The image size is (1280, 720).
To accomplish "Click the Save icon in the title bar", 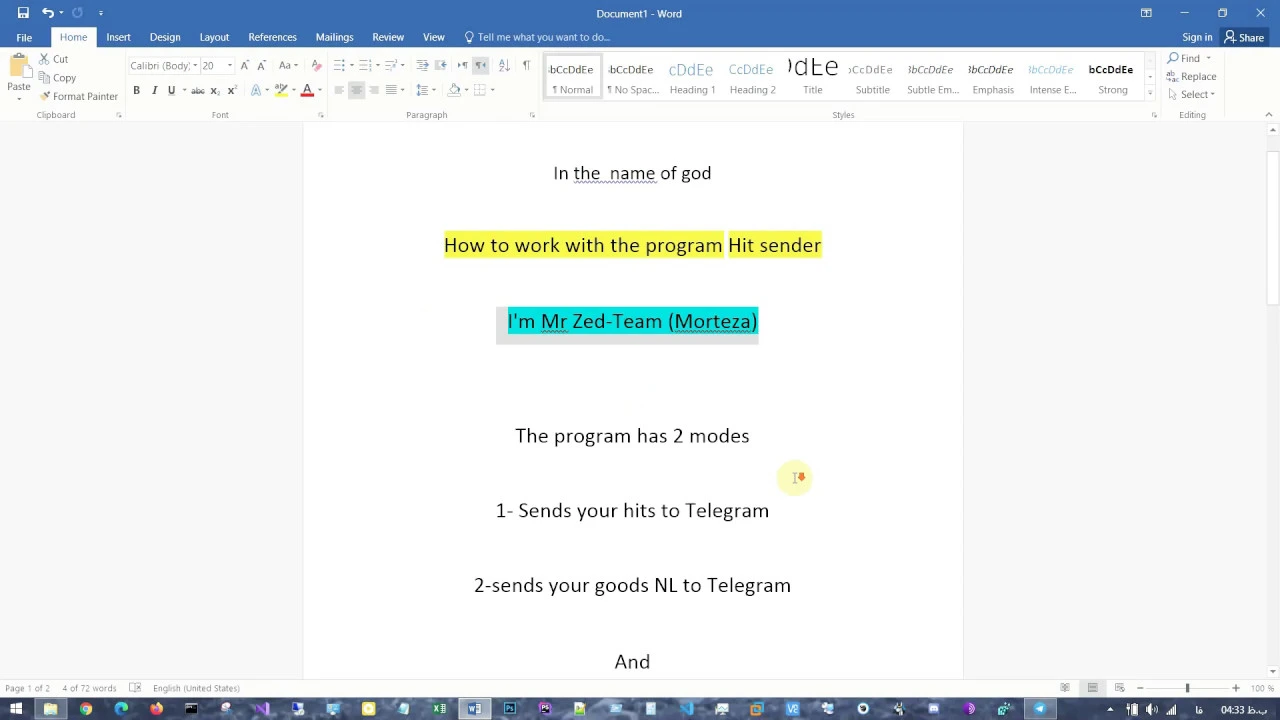I will coord(23,13).
